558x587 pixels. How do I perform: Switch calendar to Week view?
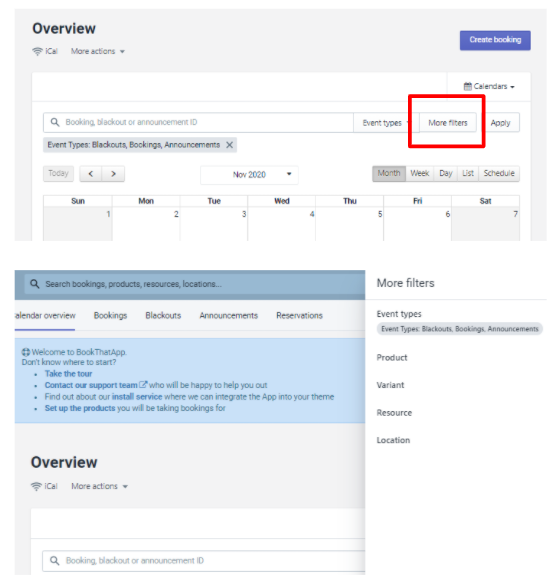[420, 173]
